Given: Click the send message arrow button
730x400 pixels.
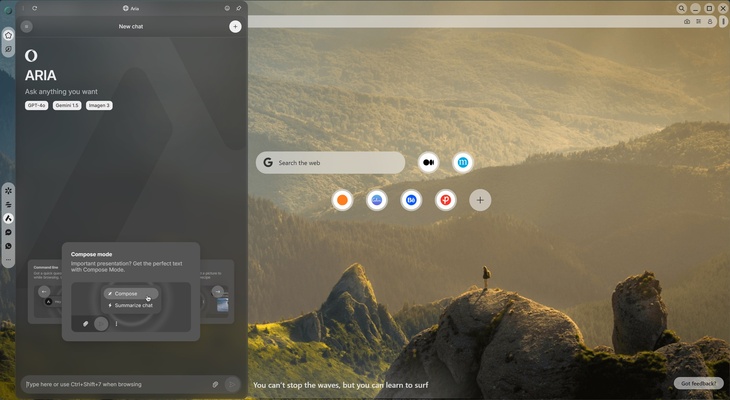Looking at the screenshot, I should tap(231, 385).
